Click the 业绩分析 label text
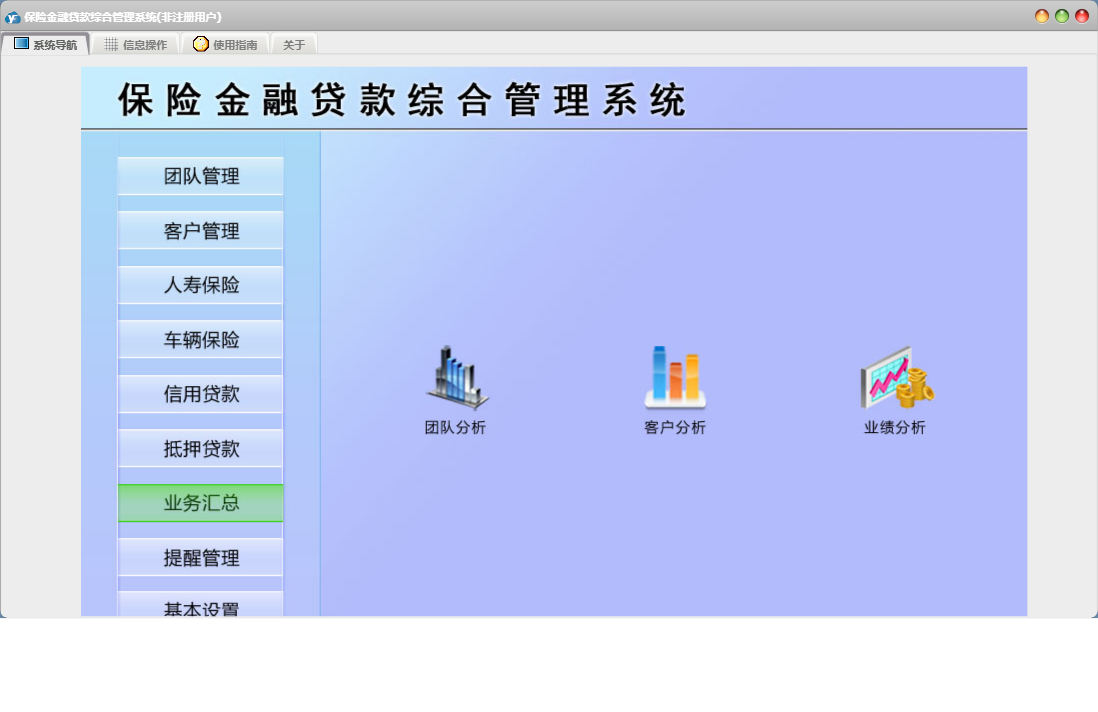The width and height of the screenshot is (1098, 712). point(895,427)
